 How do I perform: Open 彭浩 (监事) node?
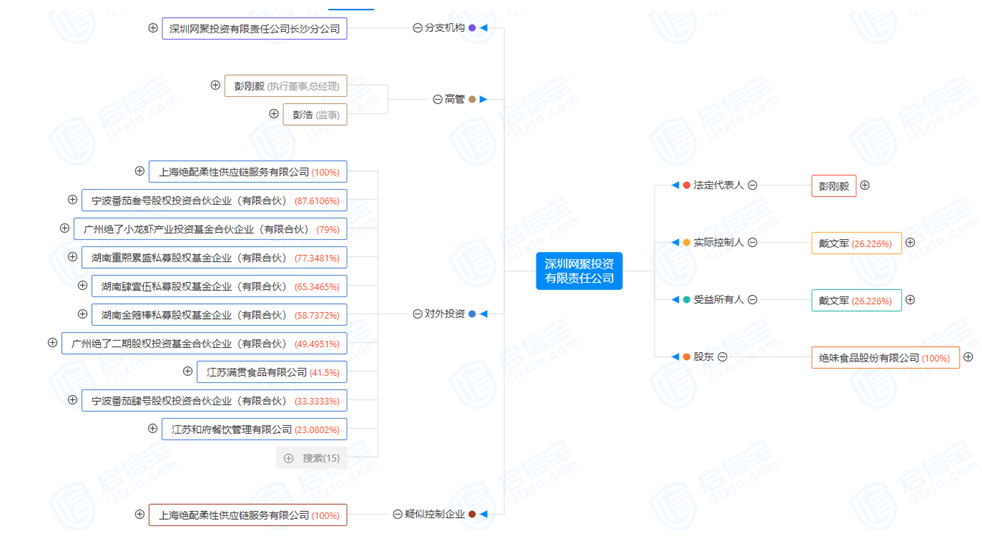click(x=315, y=115)
